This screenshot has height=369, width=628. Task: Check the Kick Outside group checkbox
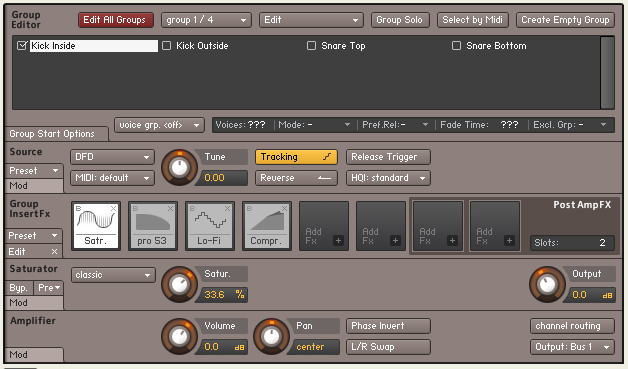click(x=166, y=46)
